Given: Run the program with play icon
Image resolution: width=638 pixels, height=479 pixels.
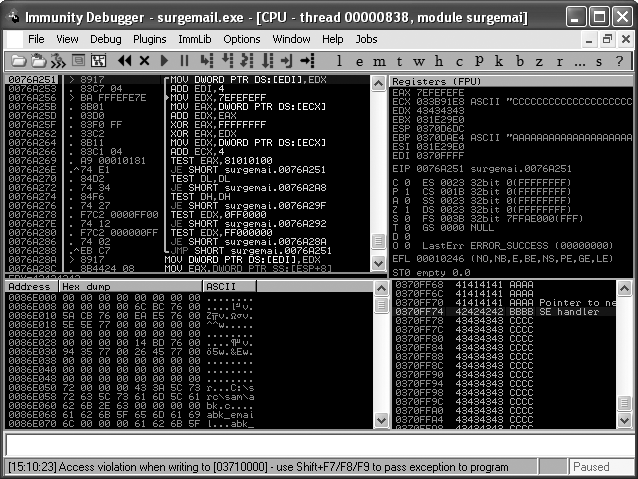Looking at the screenshot, I should (x=164, y=61).
